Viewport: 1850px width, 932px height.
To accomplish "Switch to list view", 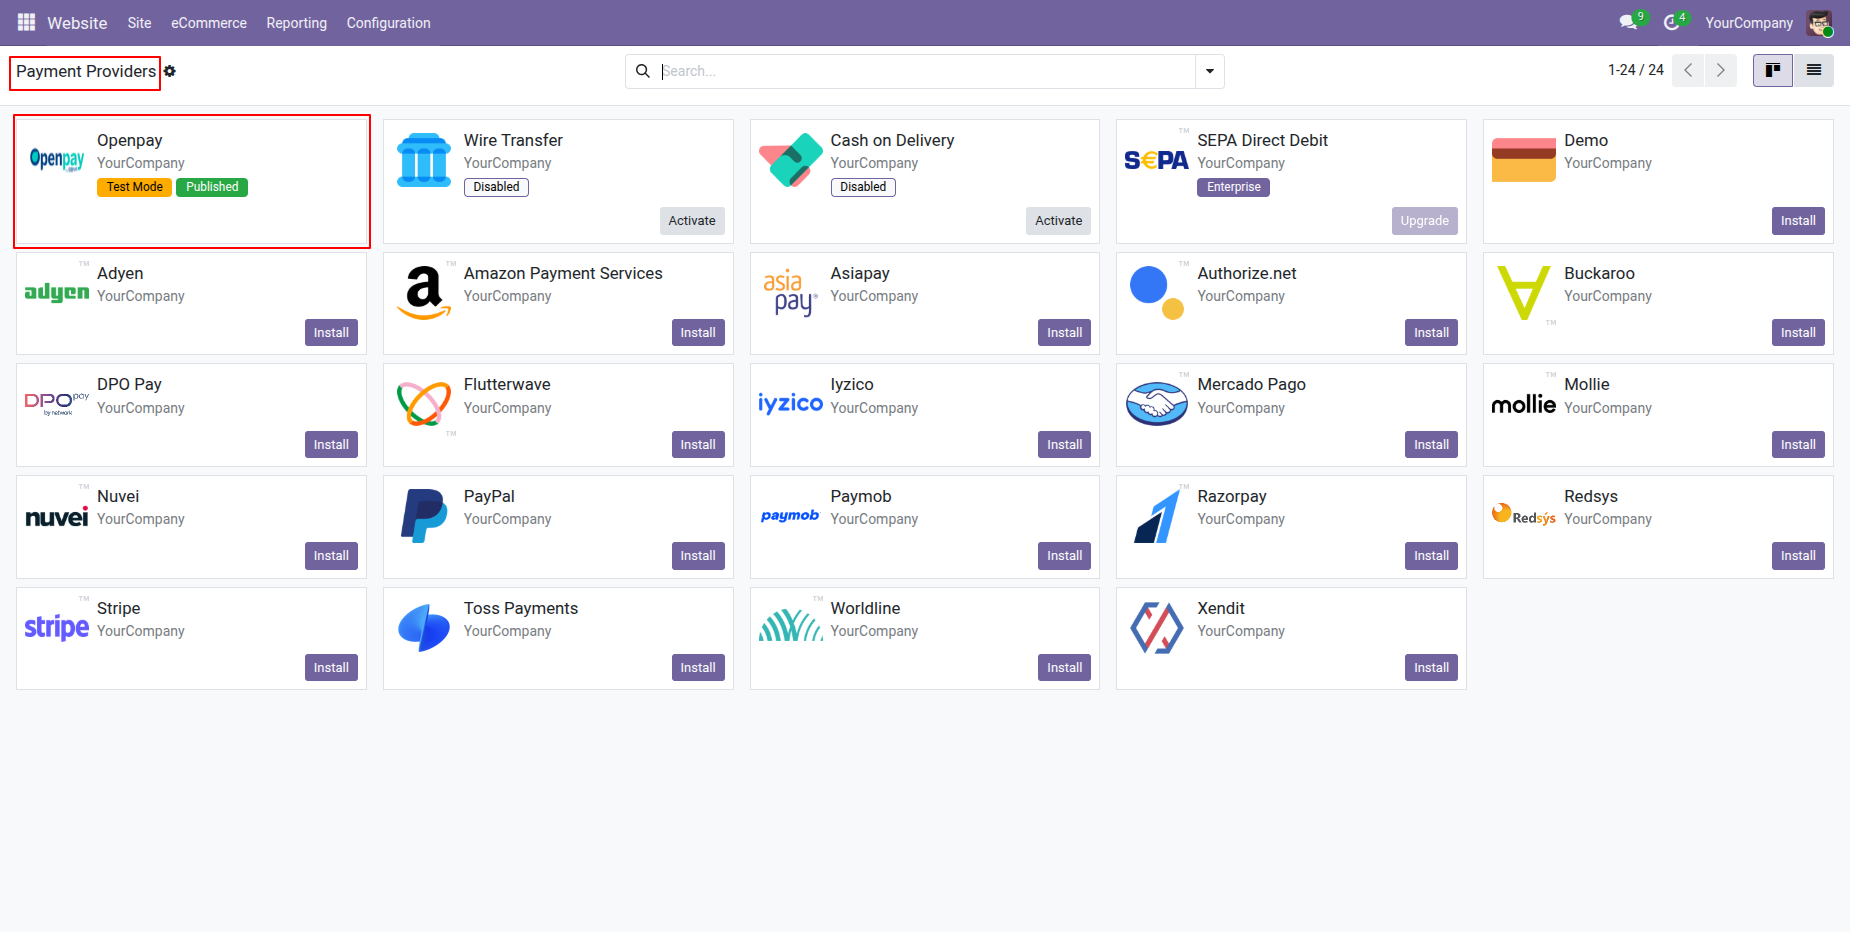I will click(x=1814, y=70).
